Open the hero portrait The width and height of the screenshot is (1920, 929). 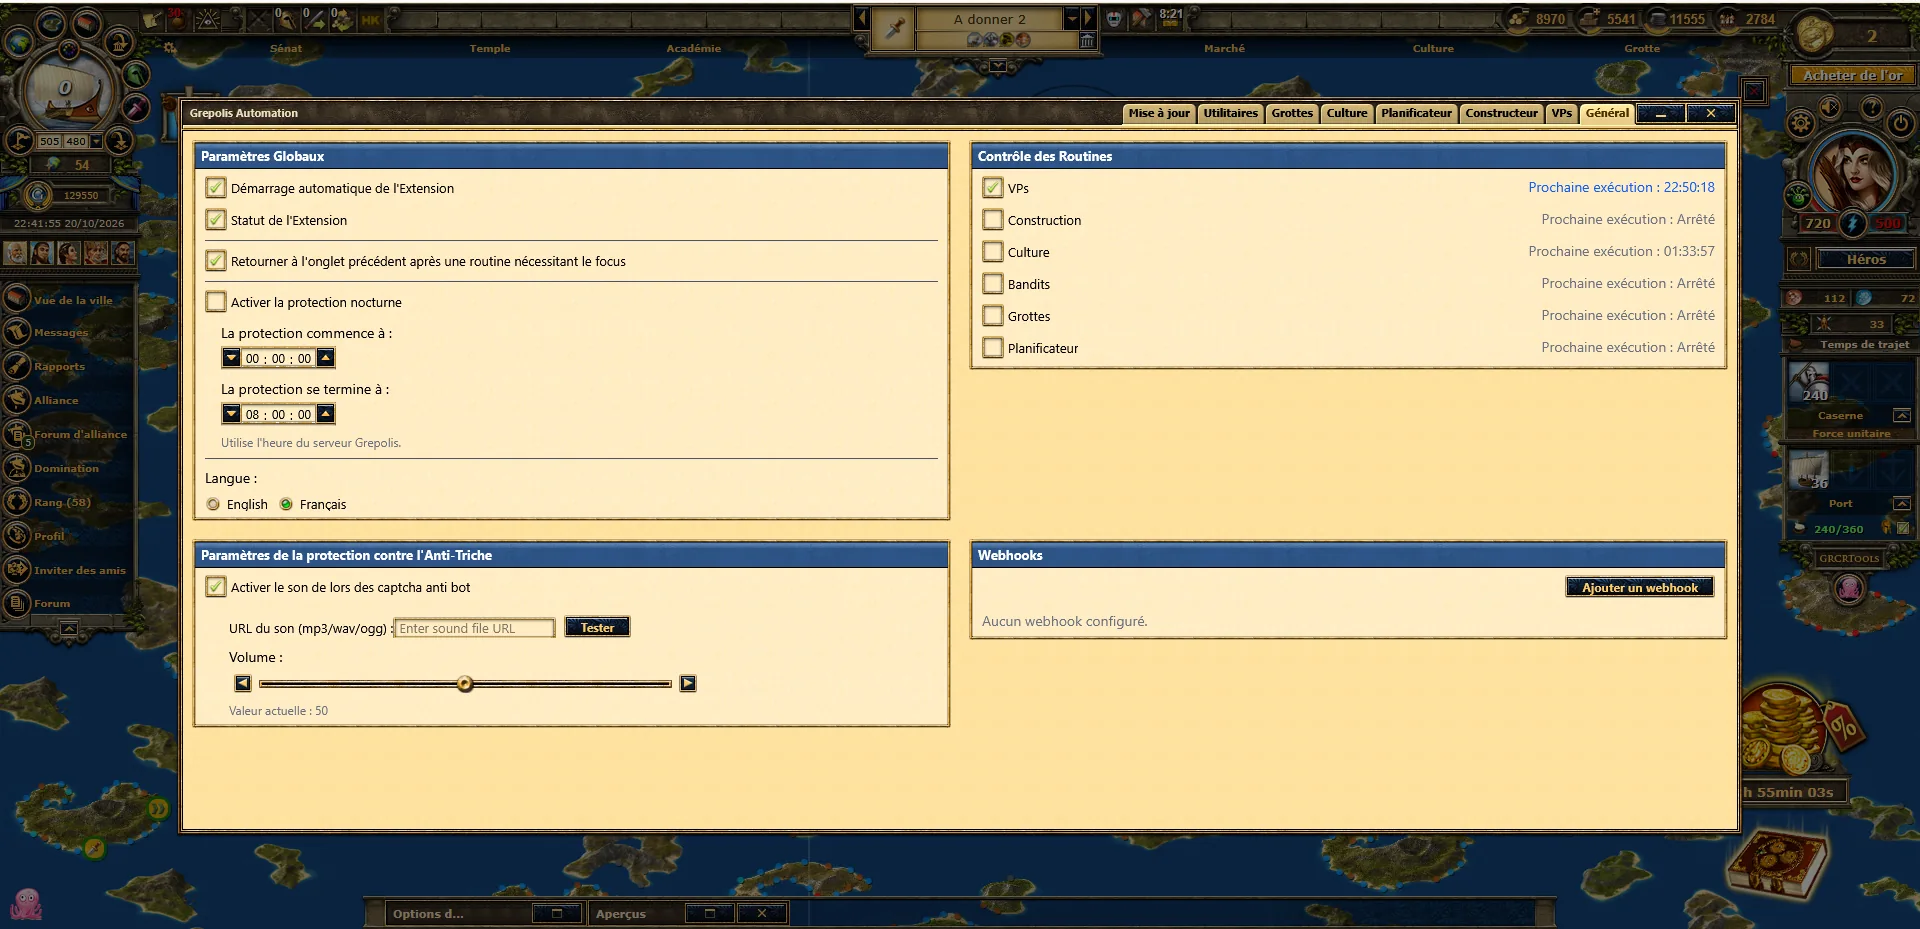click(1853, 172)
